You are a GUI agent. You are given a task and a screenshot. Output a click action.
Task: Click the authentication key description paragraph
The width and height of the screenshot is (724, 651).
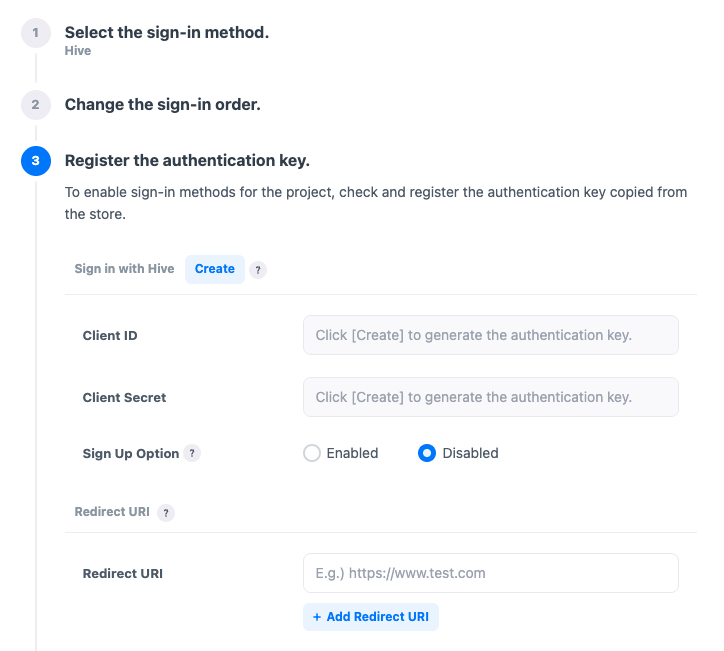pos(376,203)
